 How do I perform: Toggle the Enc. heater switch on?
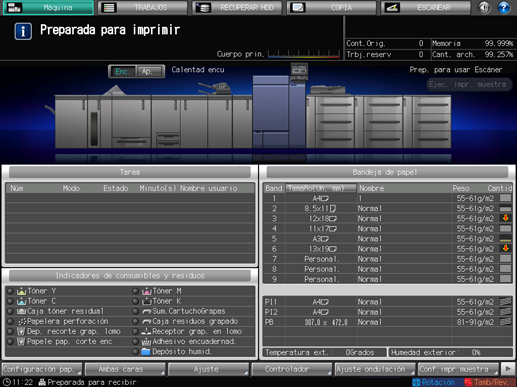point(122,71)
